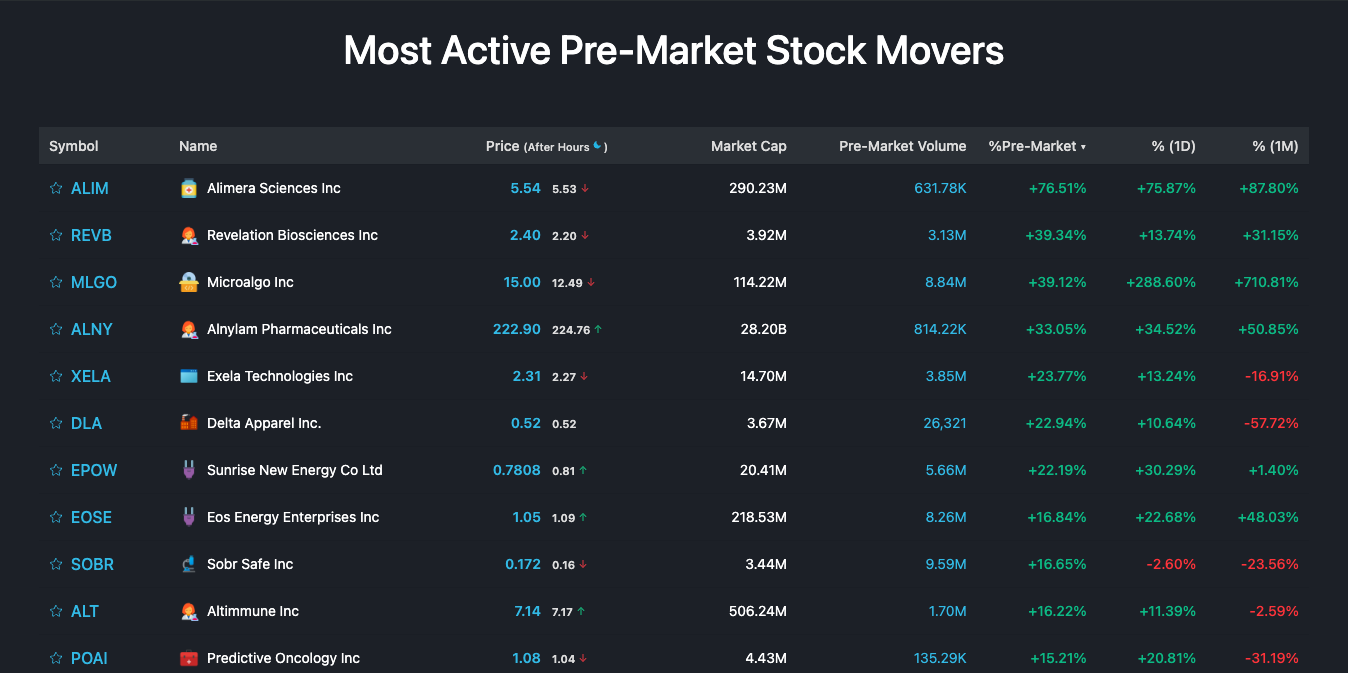Sort table by Market Cap header
This screenshot has width=1348, height=673.
tap(748, 146)
